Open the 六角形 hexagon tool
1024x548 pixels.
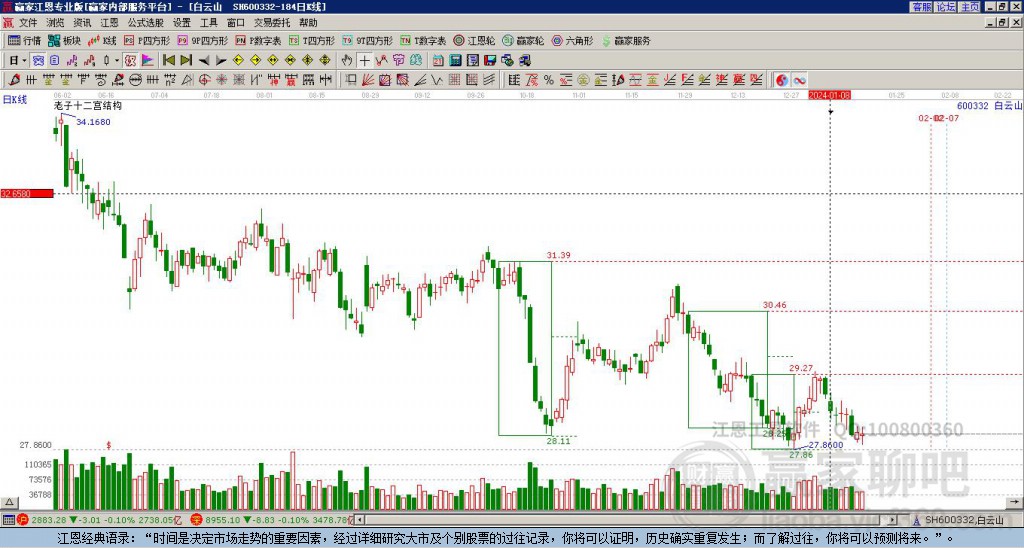[572, 40]
